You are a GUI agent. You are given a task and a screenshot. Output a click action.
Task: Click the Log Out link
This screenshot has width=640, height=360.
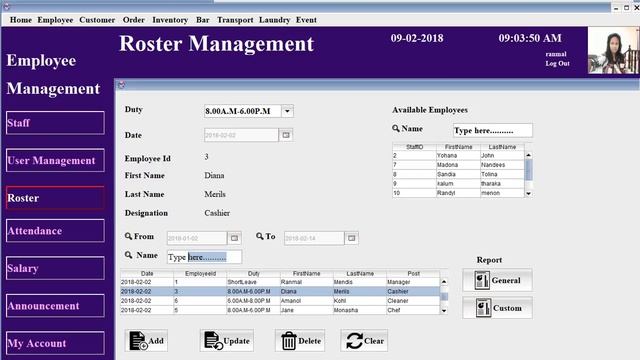pos(557,64)
